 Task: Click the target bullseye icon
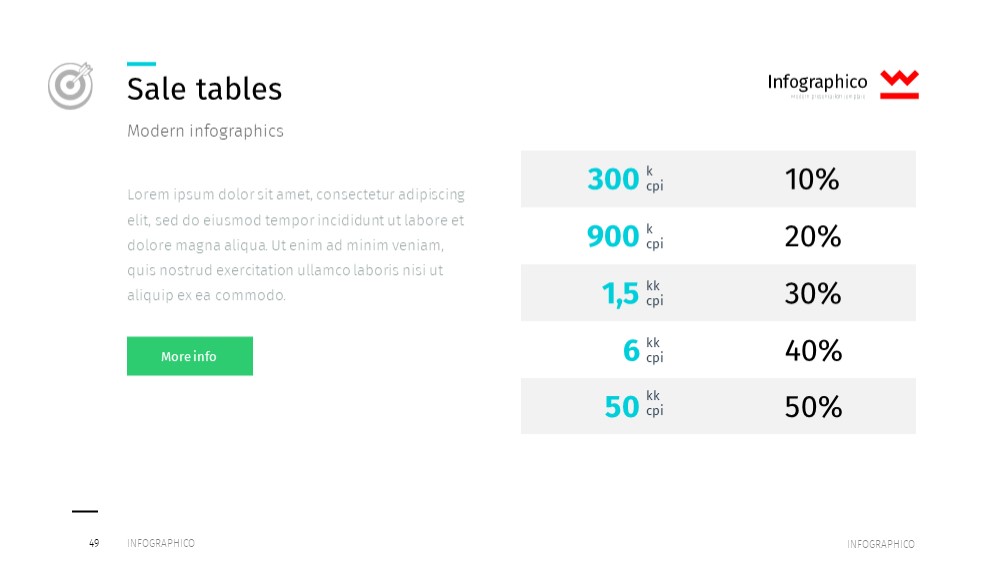[x=70, y=85]
